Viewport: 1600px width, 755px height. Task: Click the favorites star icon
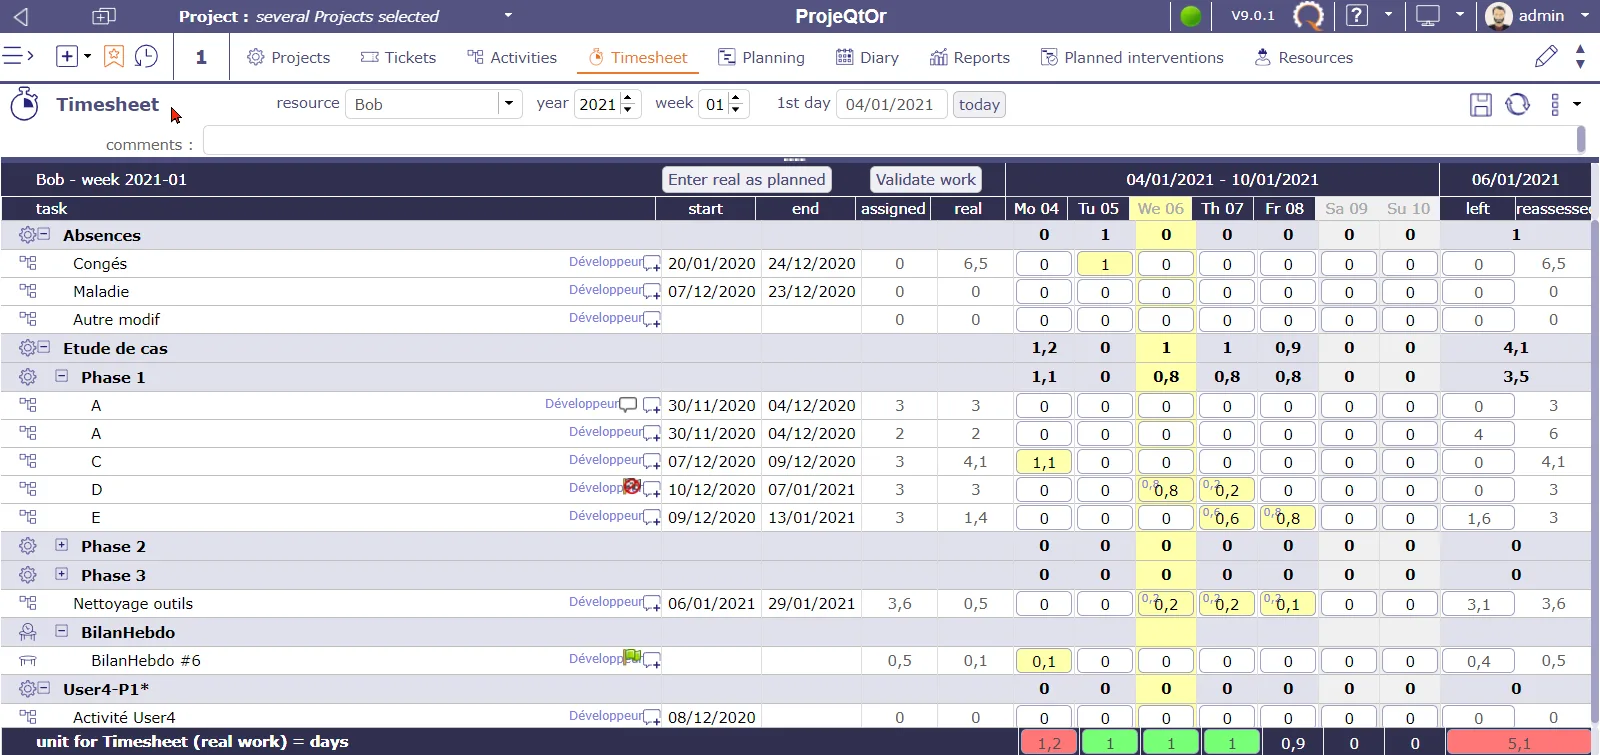114,57
